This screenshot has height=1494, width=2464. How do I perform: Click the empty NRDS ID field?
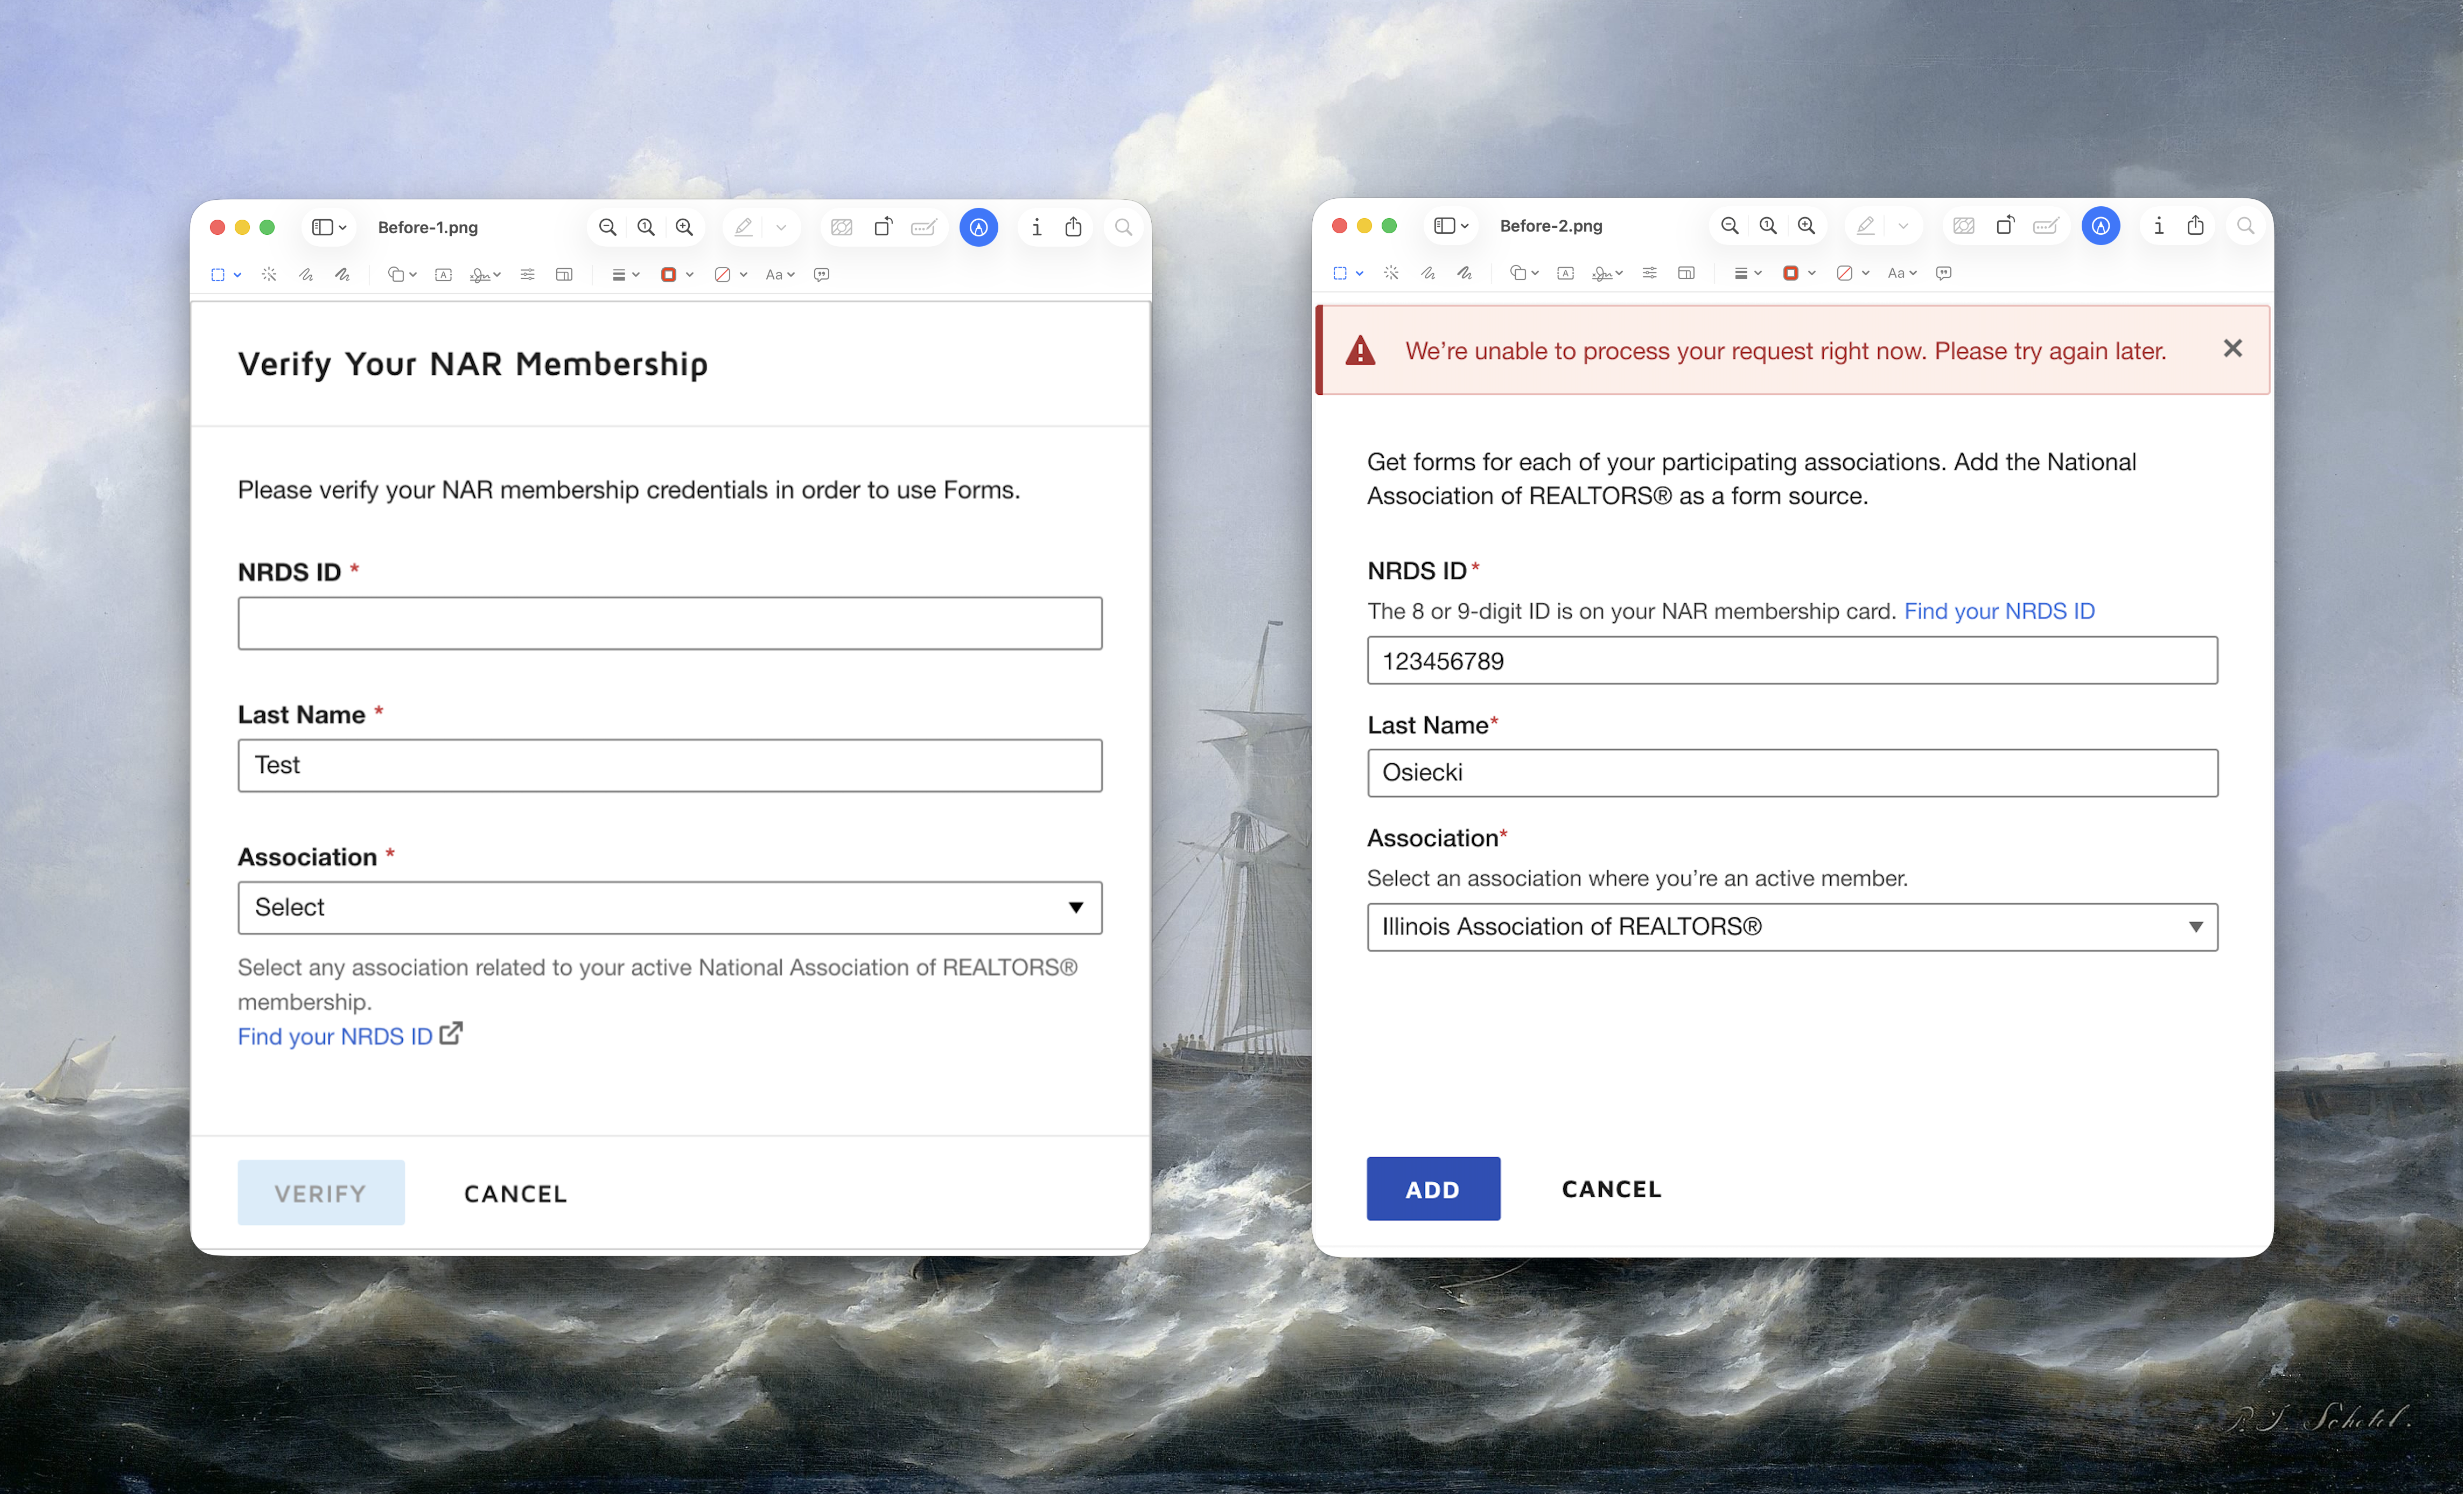(670, 623)
